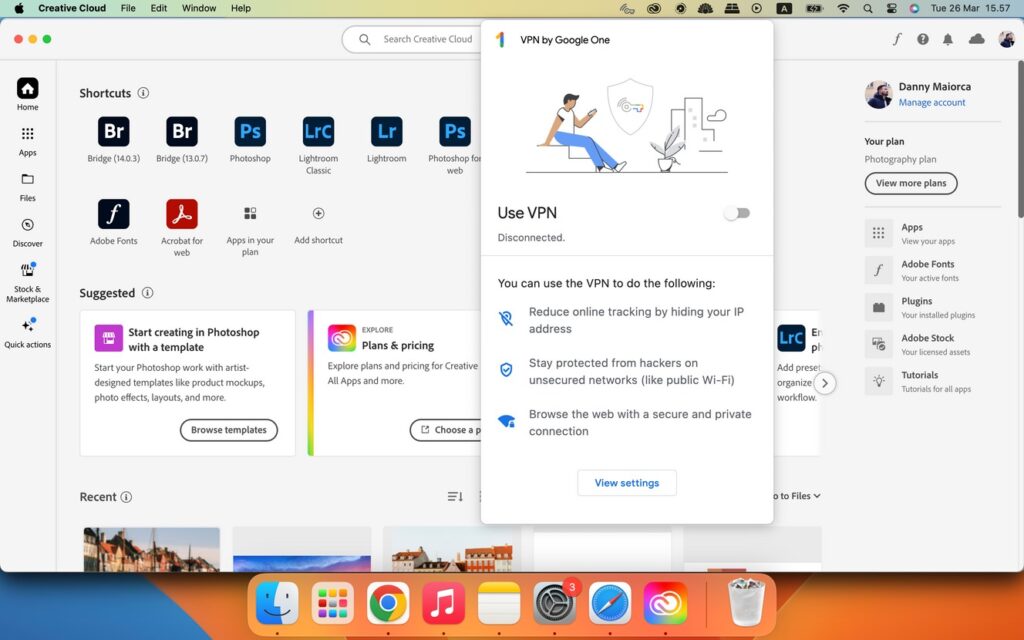This screenshot has width=1024, height=640.
Task: Click Manage account link
Action: click(931, 103)
